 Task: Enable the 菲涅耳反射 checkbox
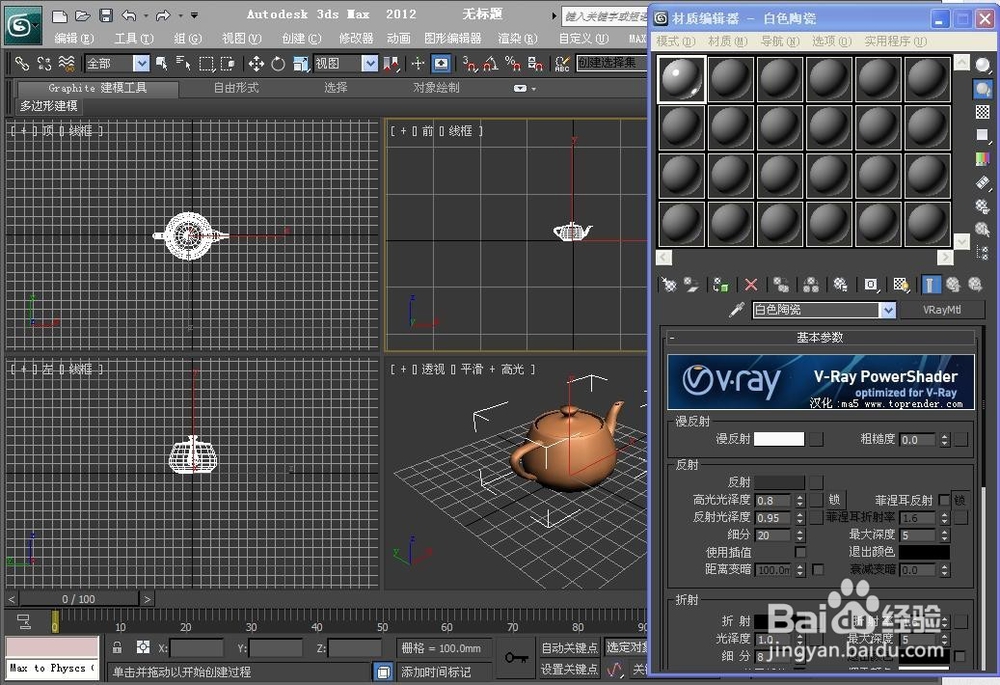coord(945,500)
